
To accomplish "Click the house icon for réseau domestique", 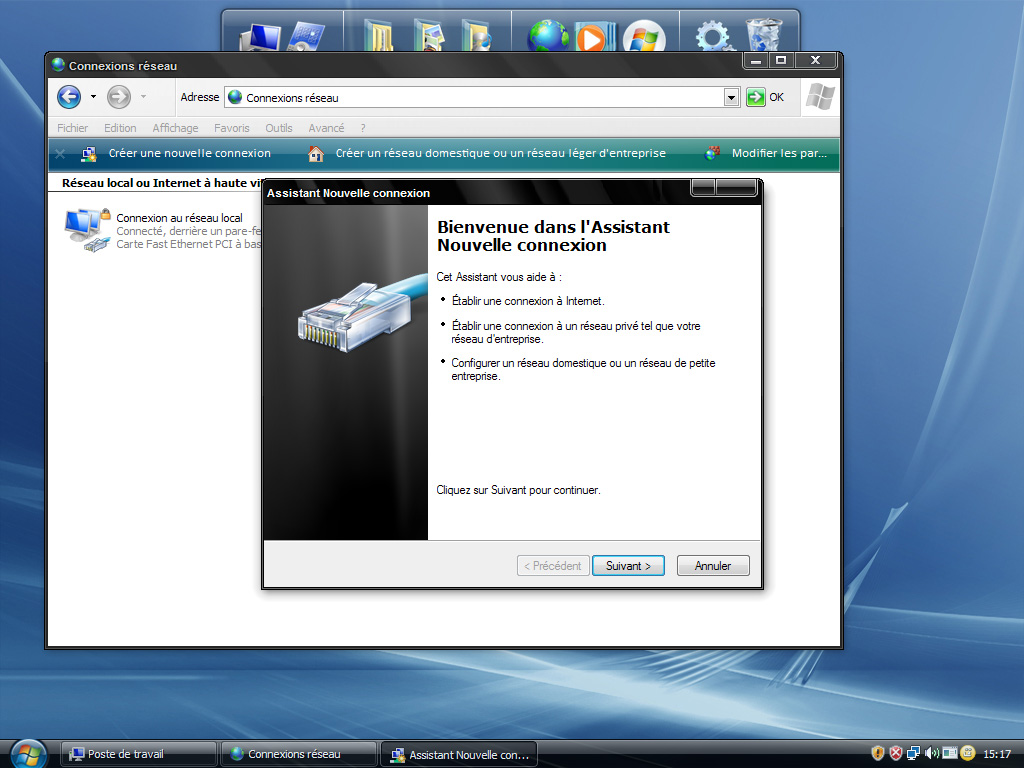I will [x=316, y=153].
